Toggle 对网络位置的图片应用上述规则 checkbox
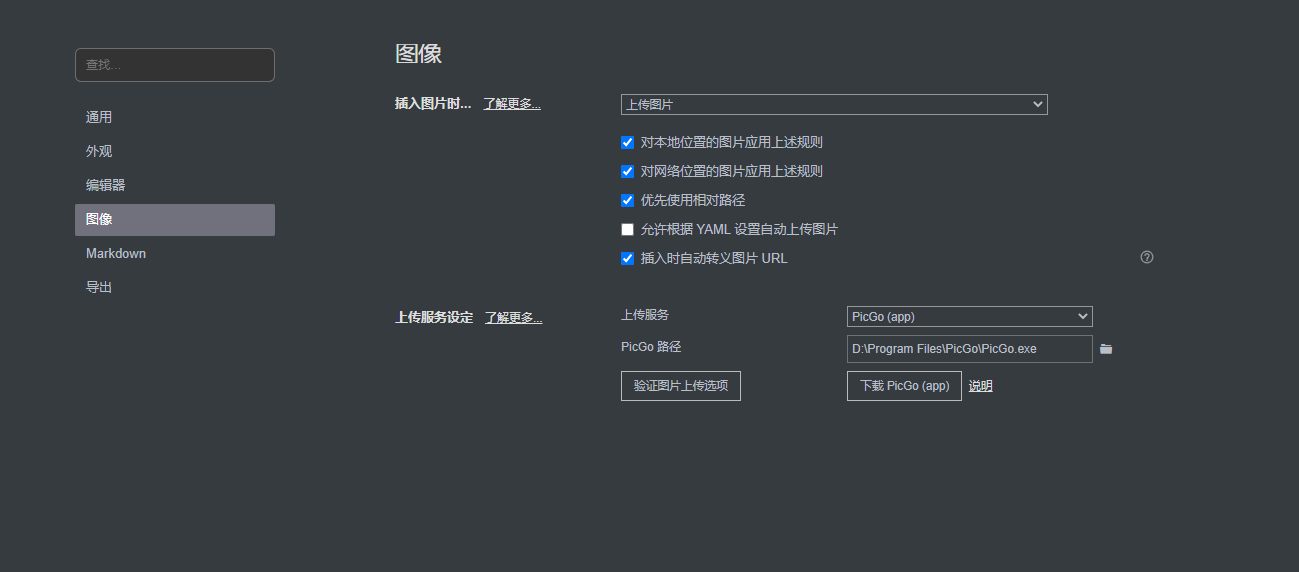This screenshot has width=1299, height=572. tap(628, 172)
